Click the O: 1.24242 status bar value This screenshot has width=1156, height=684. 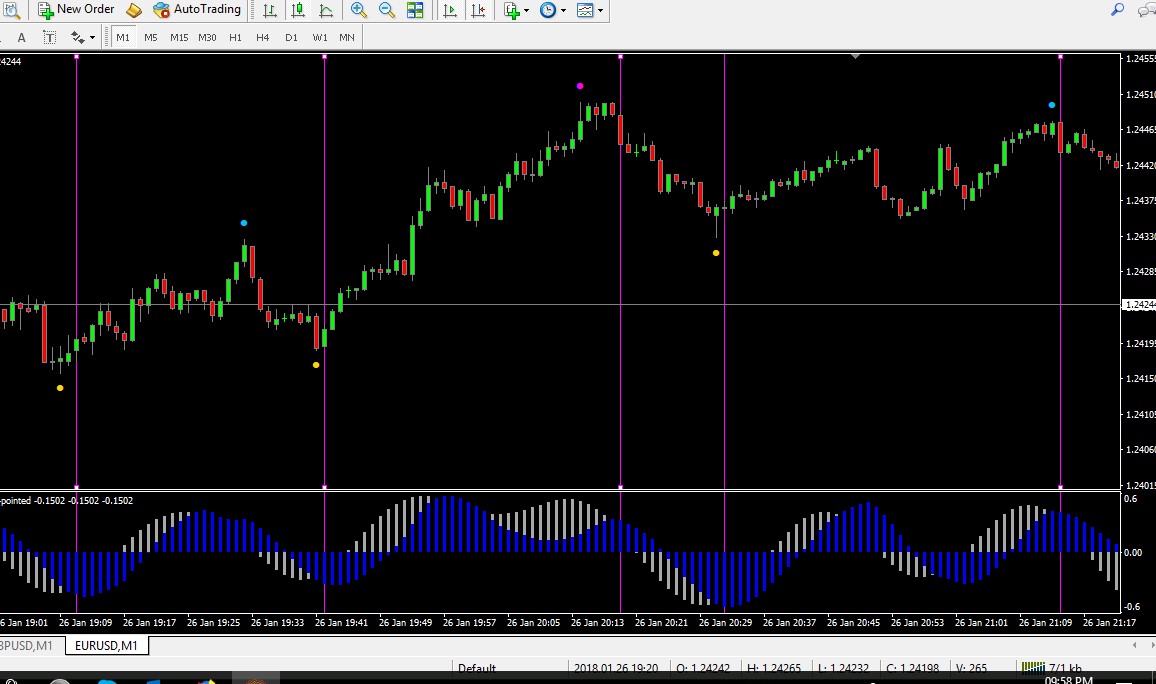[703, 669]
